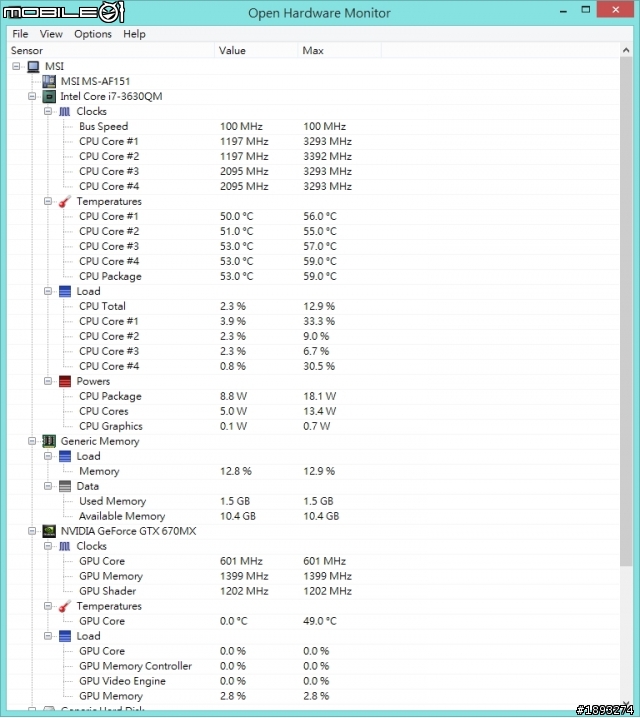Select CPU Package temperature row
The image size is (640, 718).
pyautogui.click(x=314, y=276)
